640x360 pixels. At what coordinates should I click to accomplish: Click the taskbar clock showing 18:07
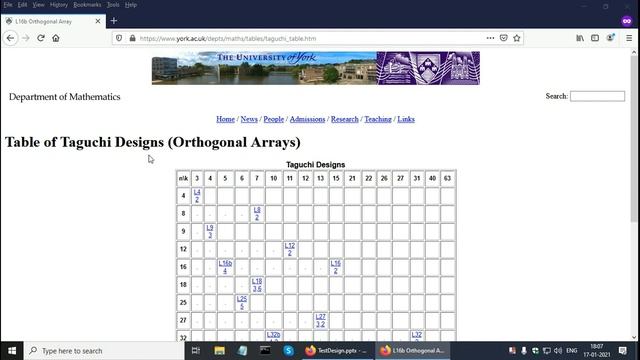click(x=597, y=351)
